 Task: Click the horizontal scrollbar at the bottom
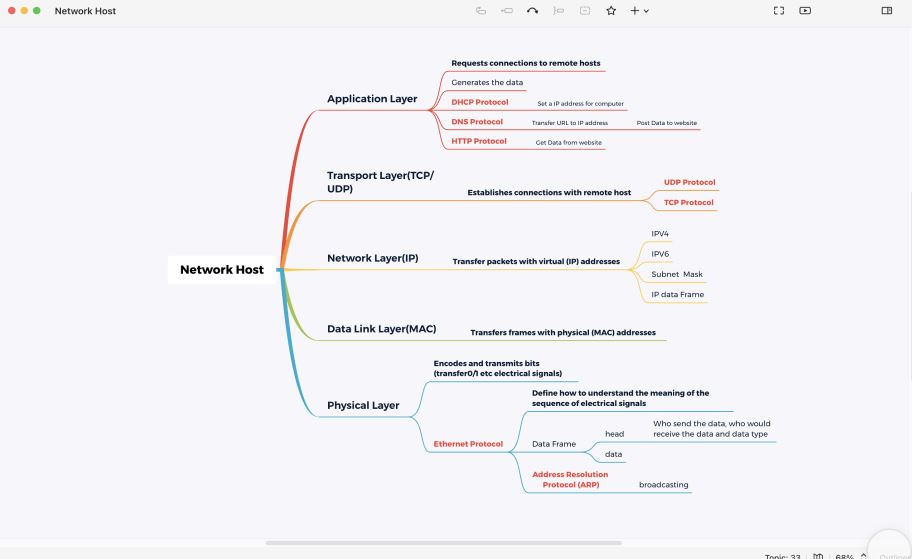(x=443, y=543)
